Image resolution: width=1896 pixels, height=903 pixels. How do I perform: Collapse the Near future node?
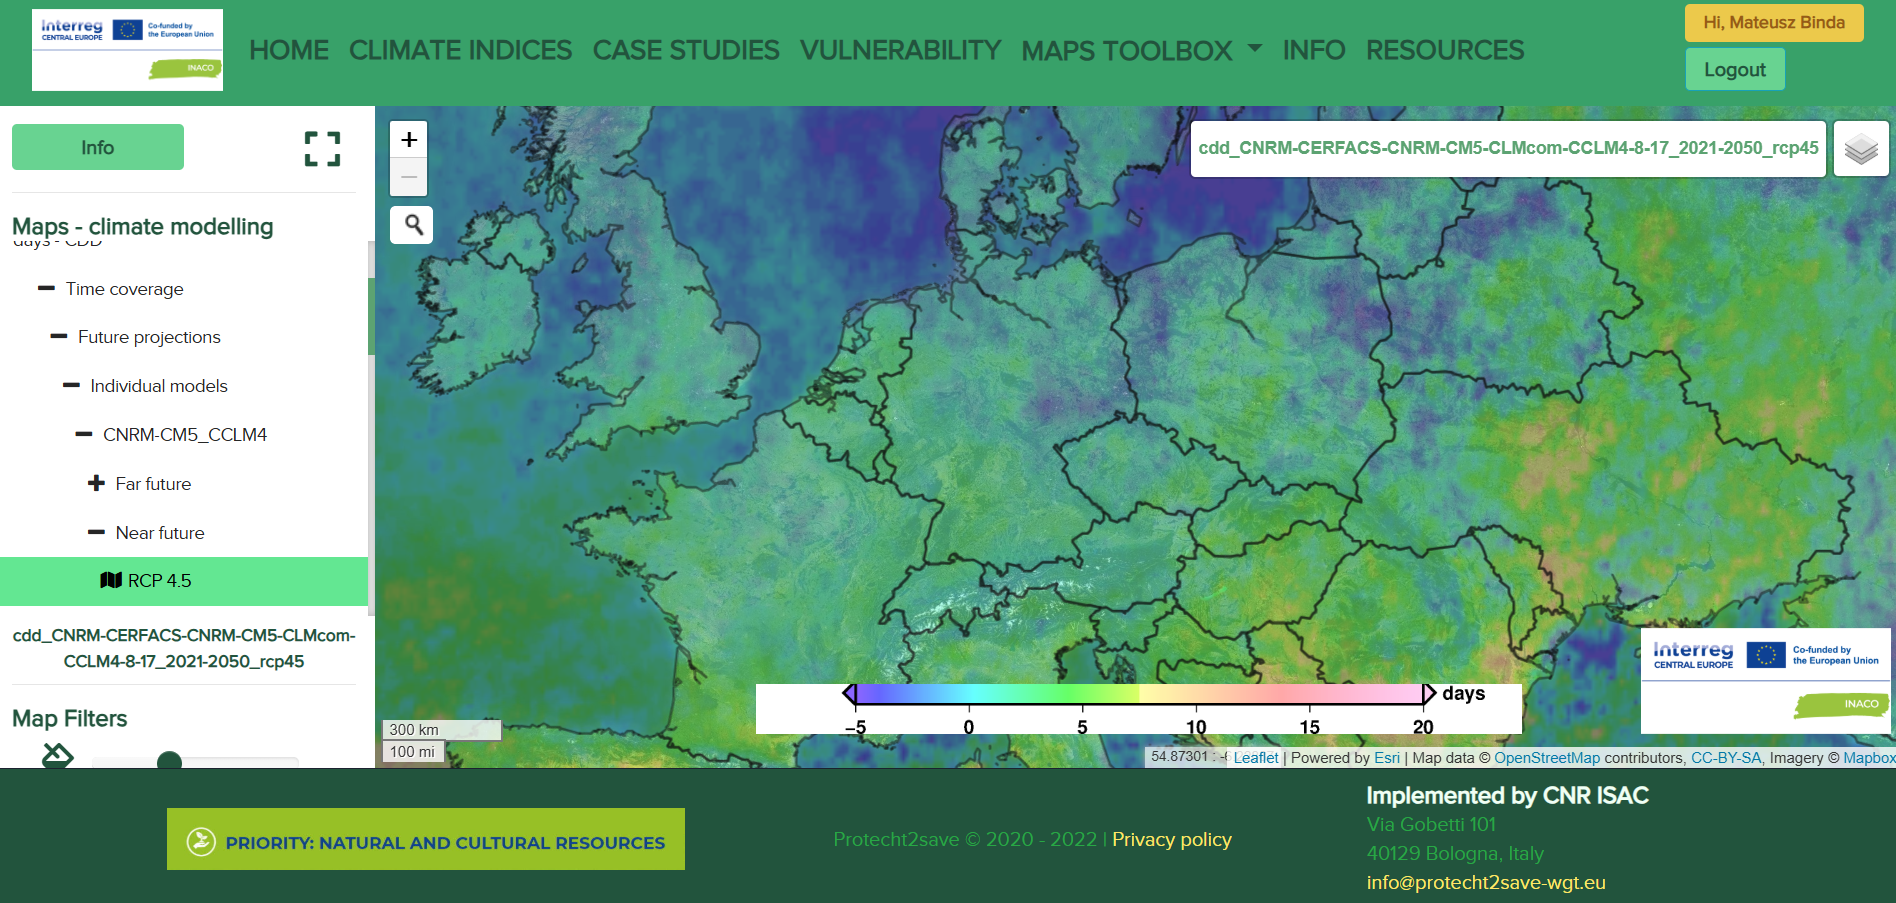click(96, 533)
